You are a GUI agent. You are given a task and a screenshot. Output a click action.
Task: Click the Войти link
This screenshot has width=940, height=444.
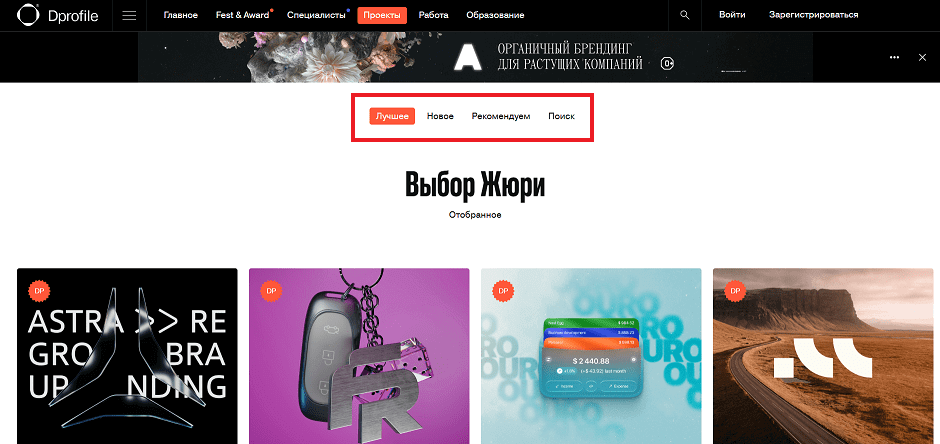732,15
